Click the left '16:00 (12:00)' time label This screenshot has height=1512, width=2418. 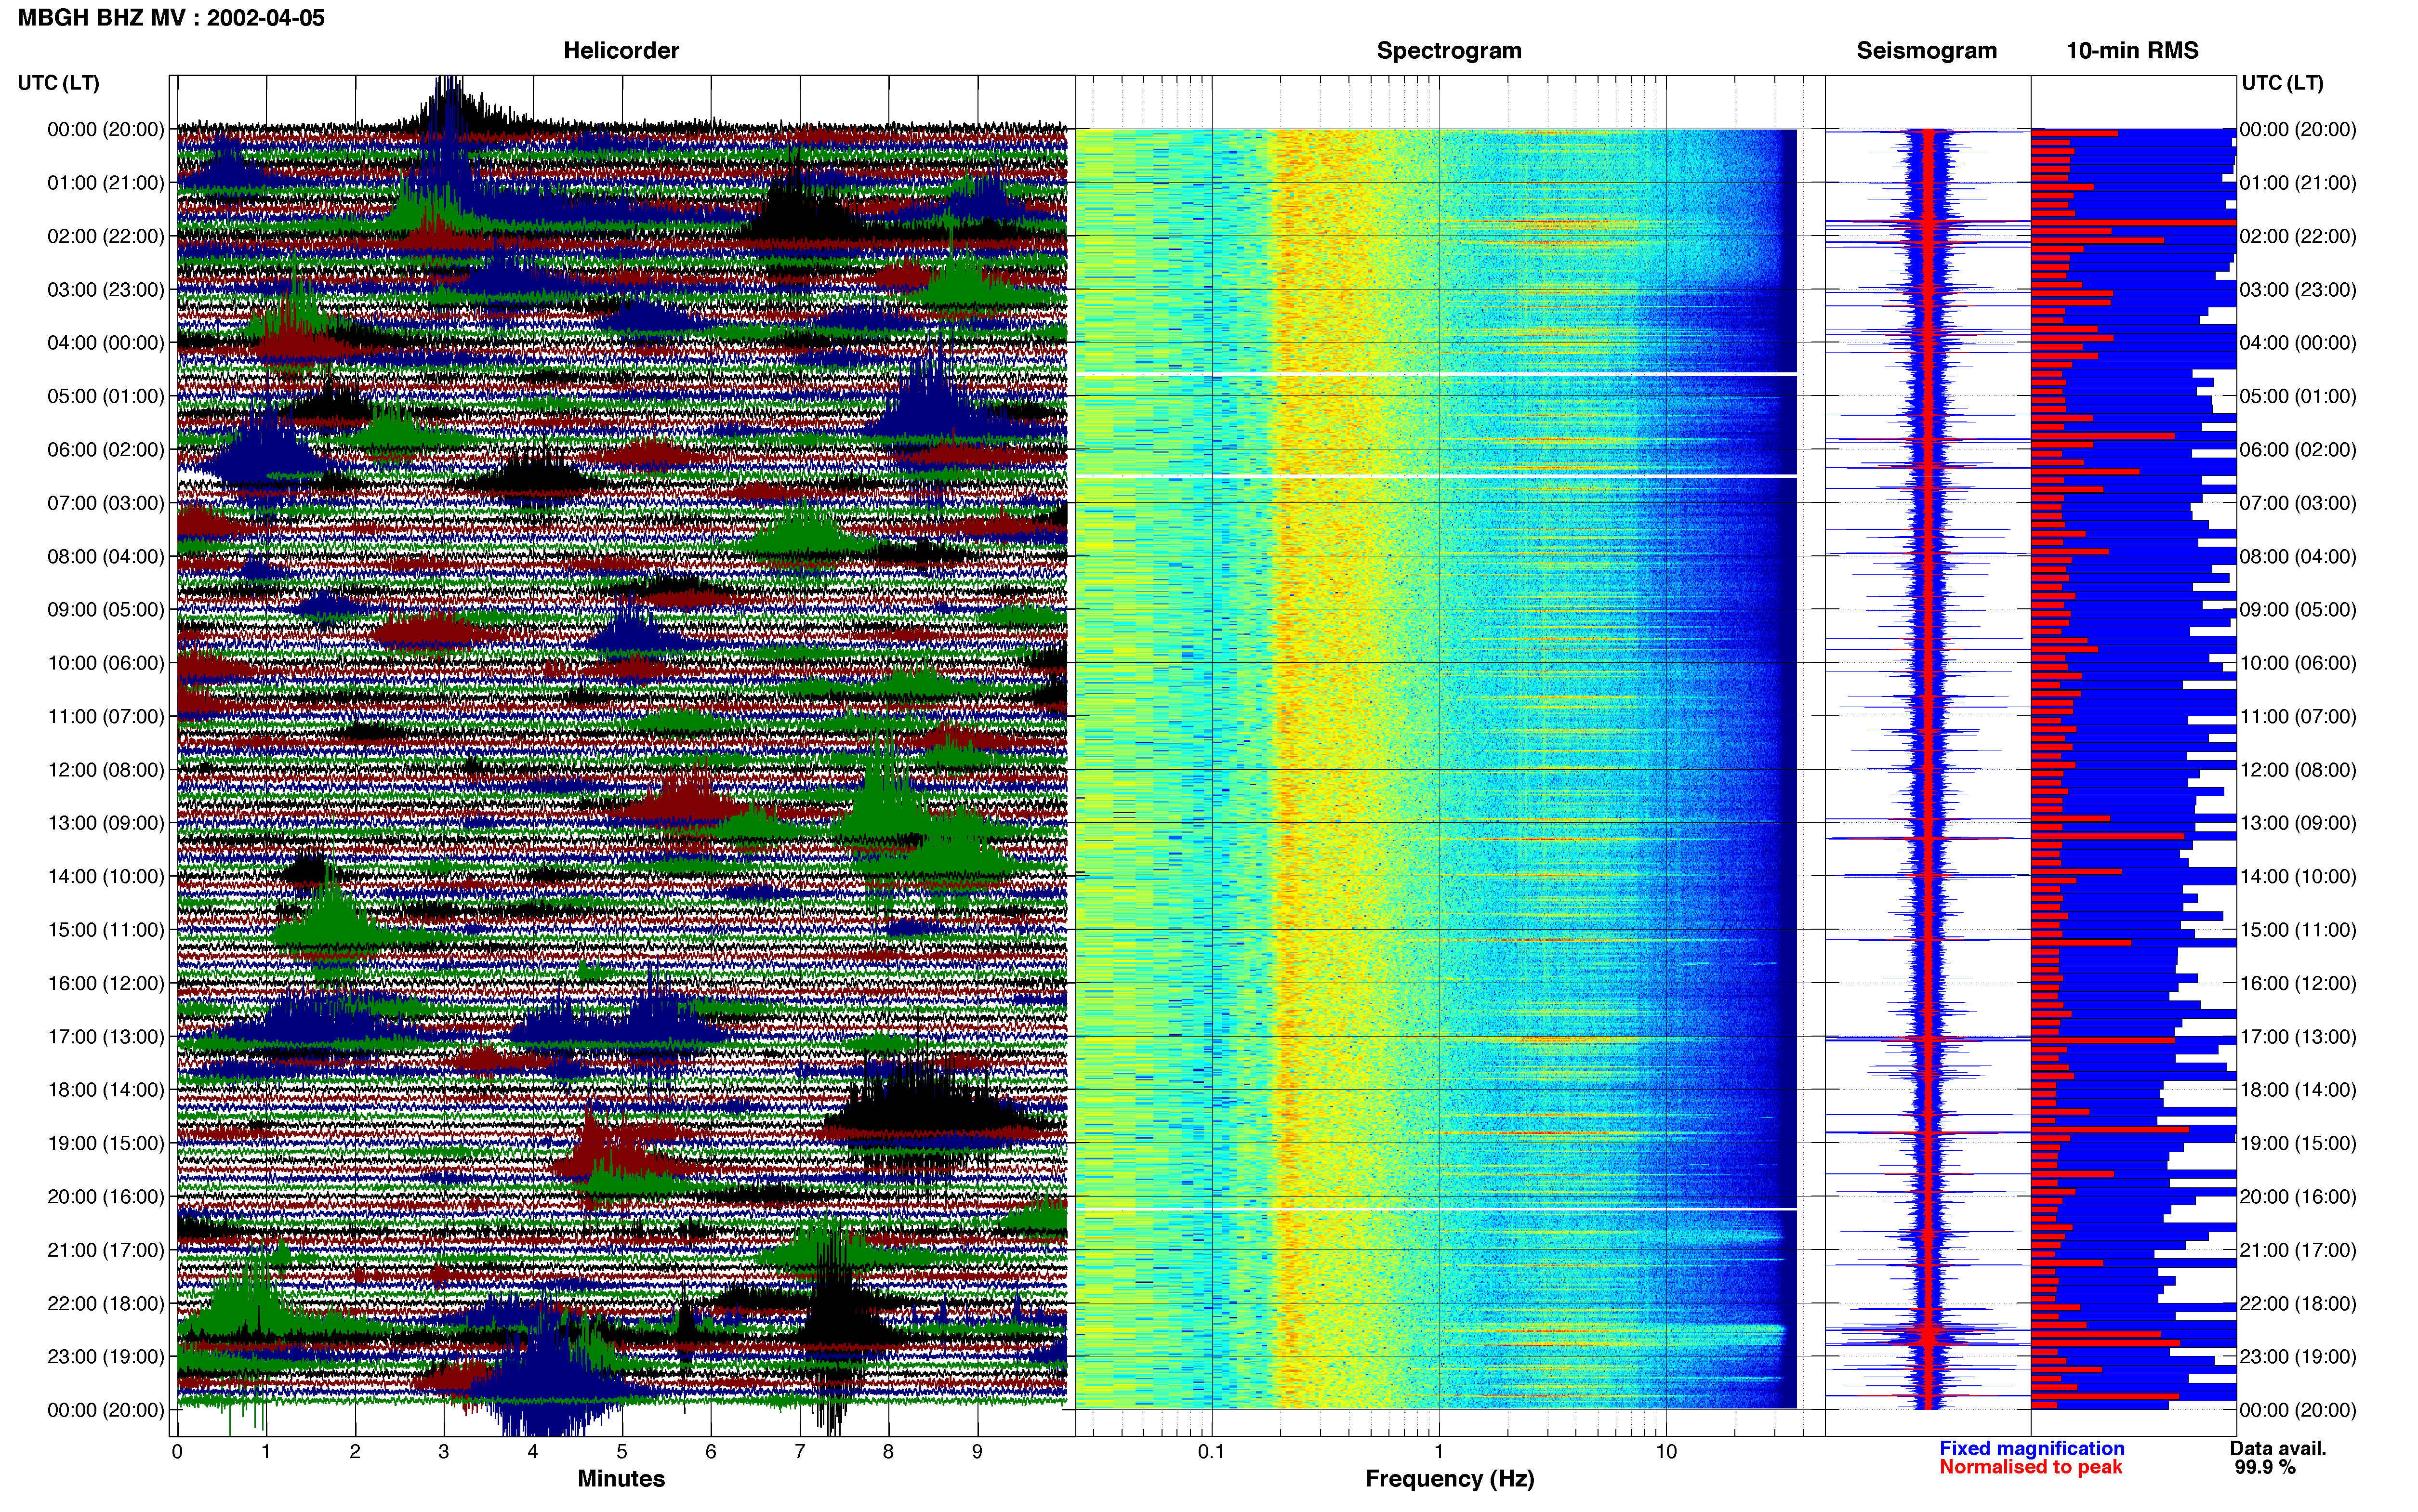[106, 983]
